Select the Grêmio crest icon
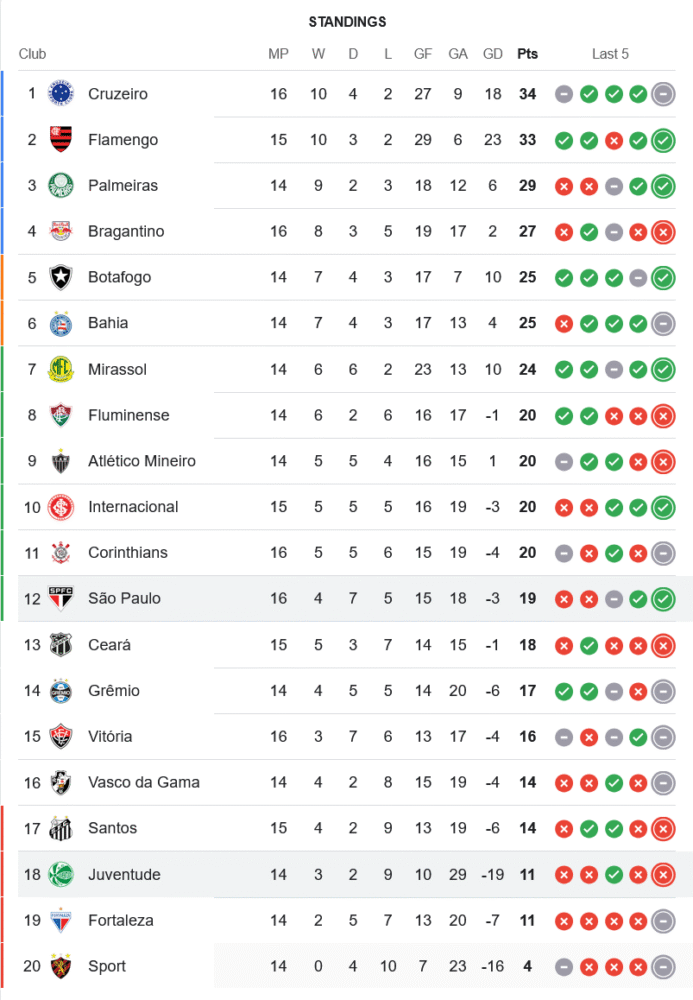 click(61, 691)
